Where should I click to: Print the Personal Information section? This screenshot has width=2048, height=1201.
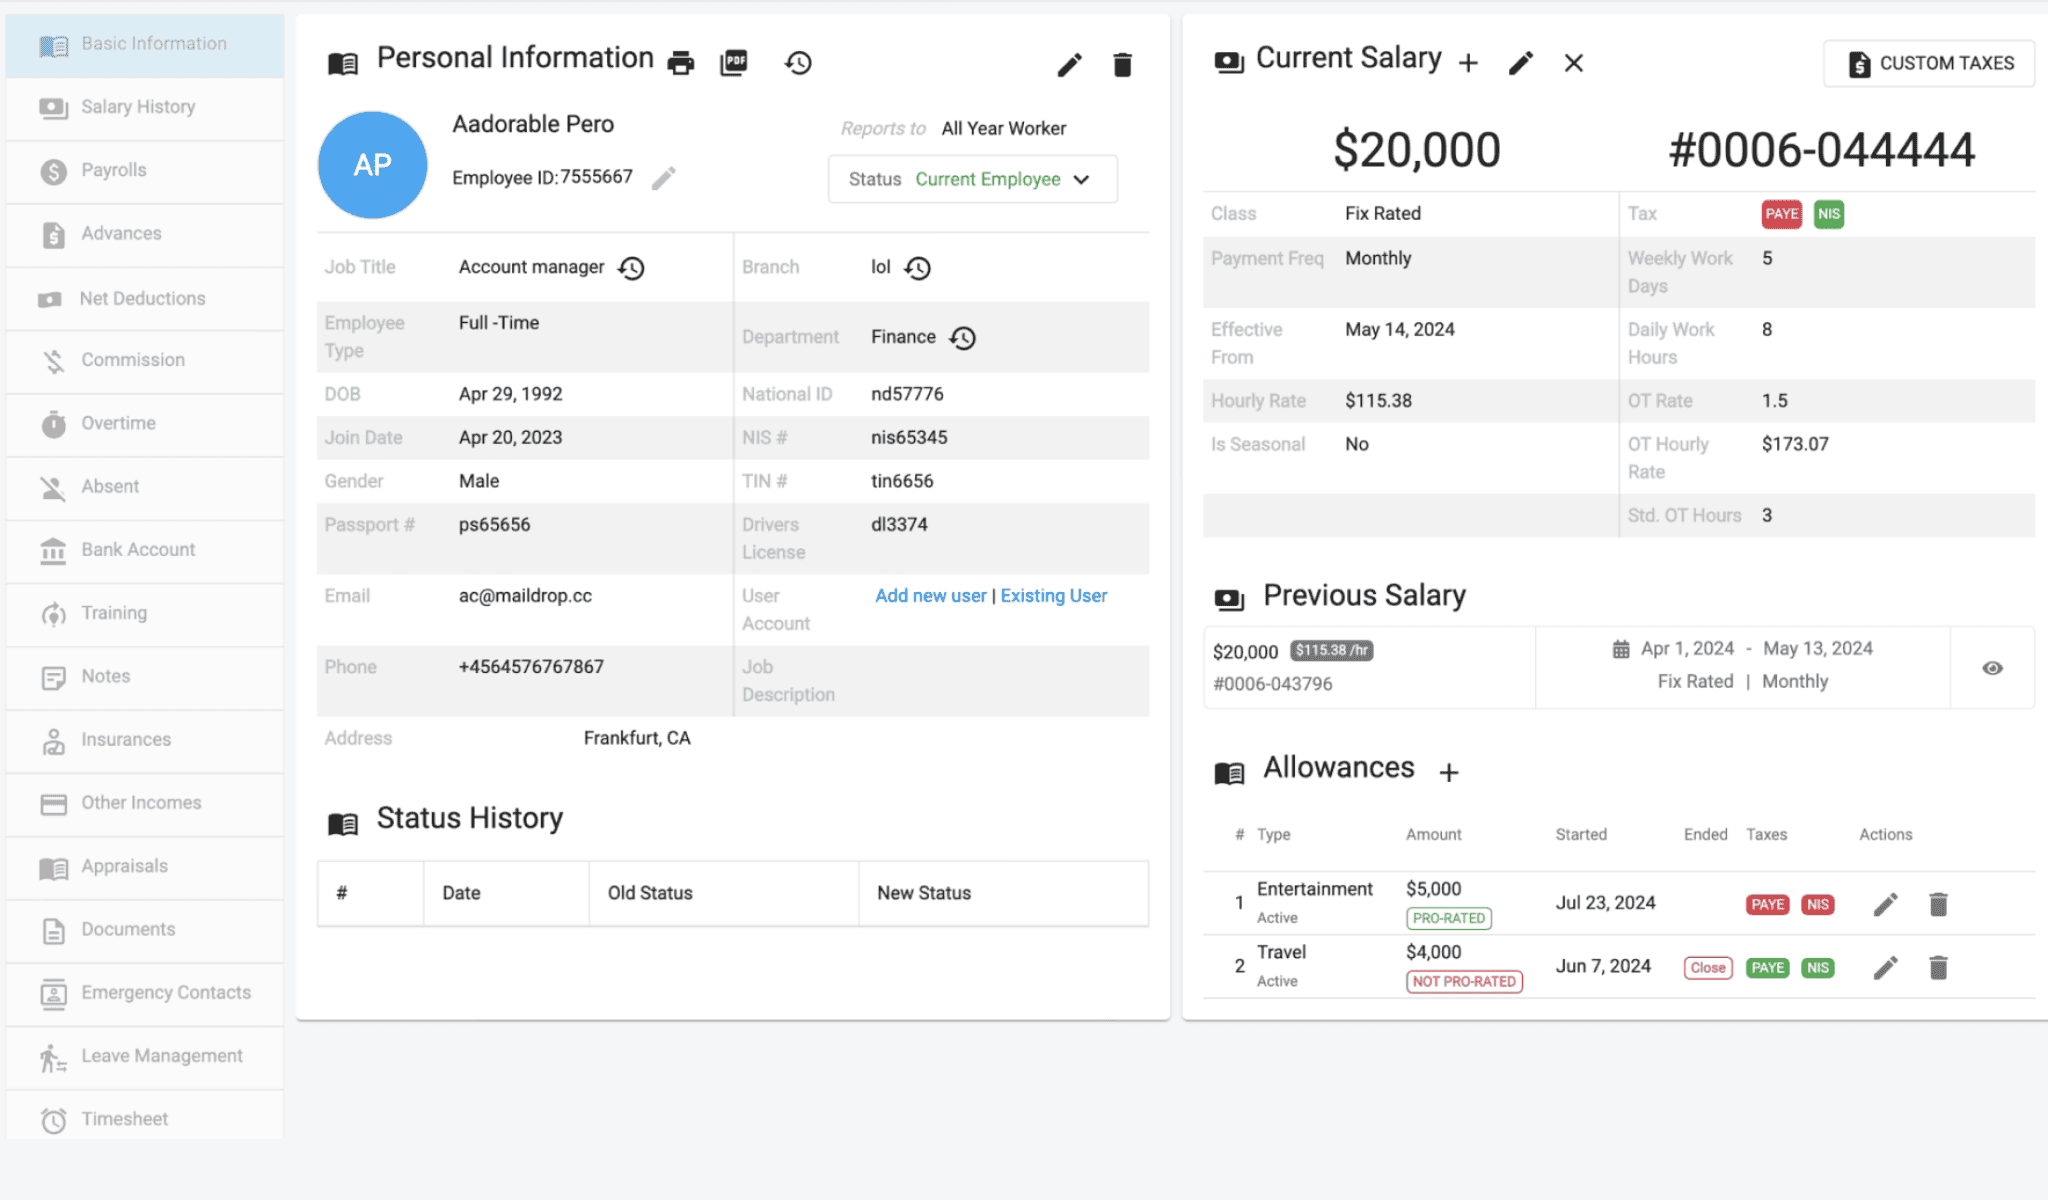(x=682, y=62)
